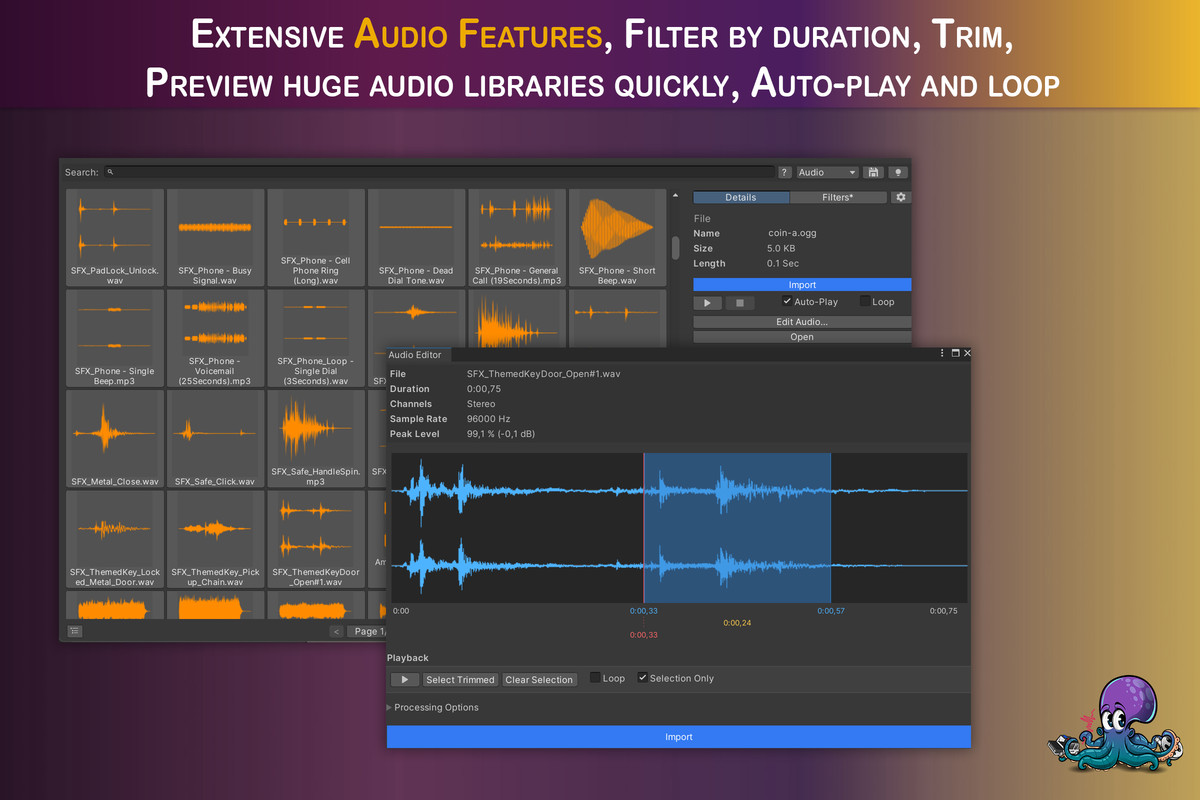This screenshot has height=800, width=1200.
Task: Click inside the Search input field
Action: coord(439,172)
